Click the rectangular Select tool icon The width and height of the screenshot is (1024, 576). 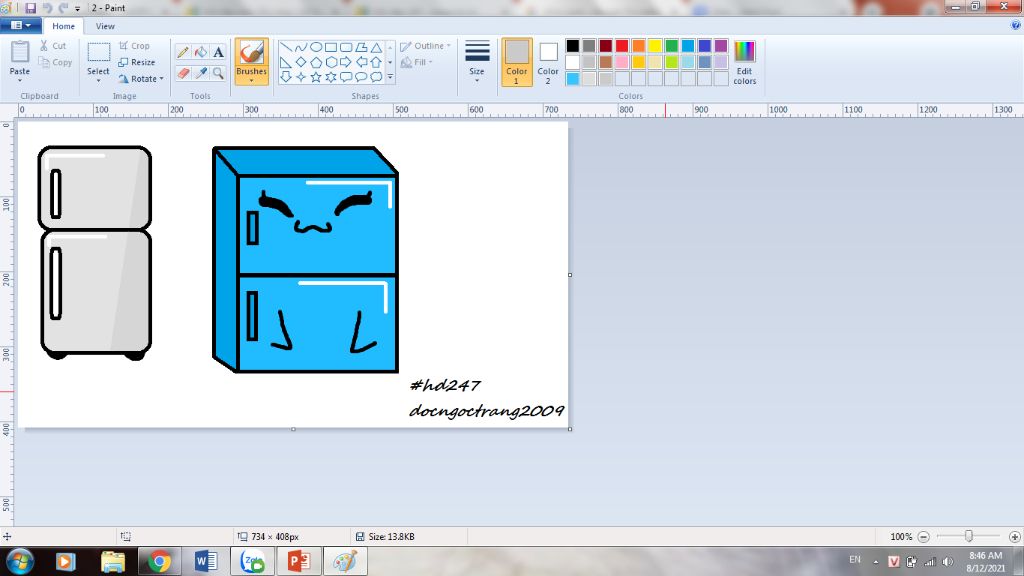99,52
